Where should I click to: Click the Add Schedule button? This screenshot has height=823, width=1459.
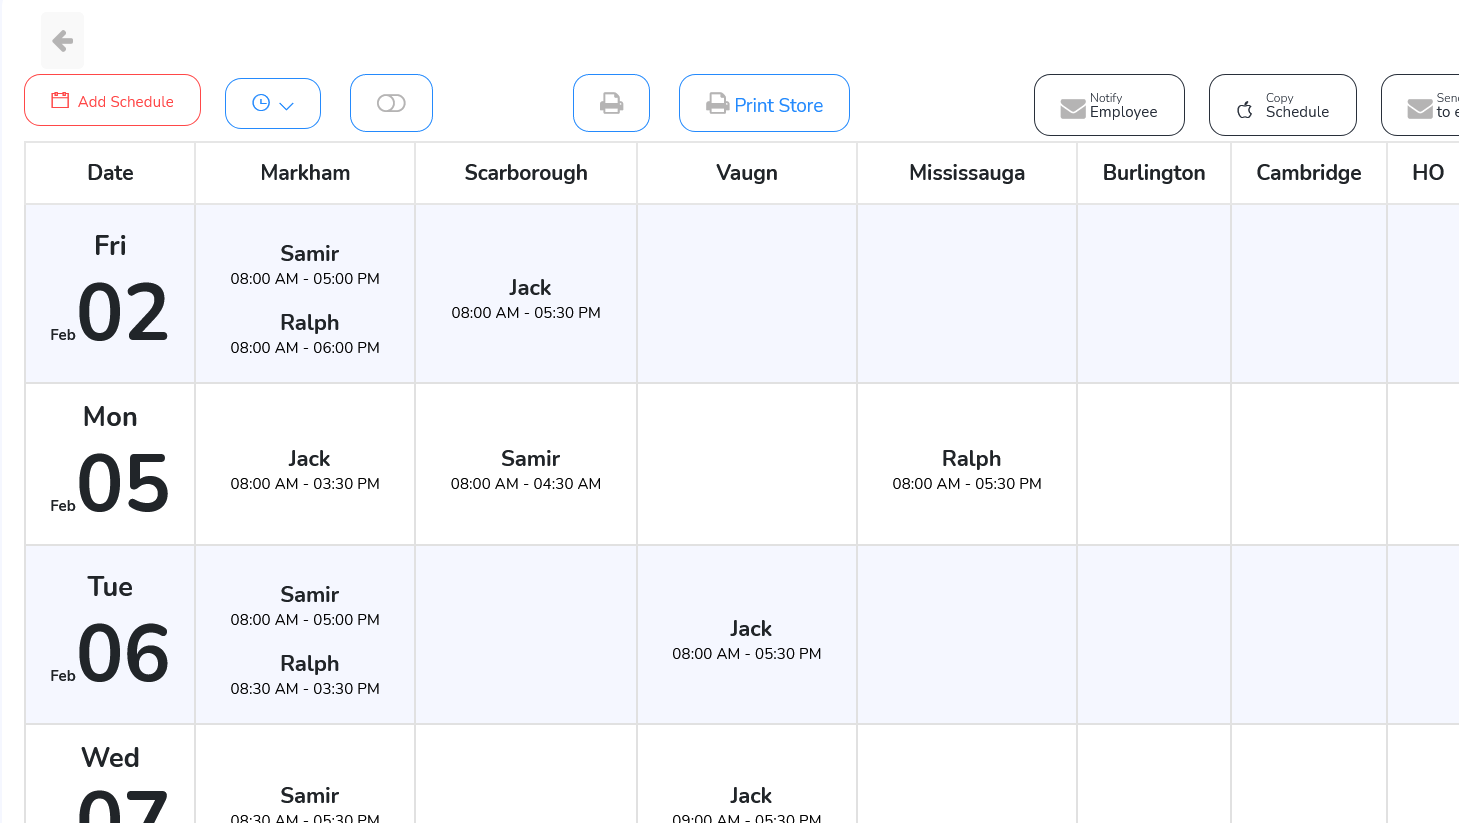pos(112,101)
